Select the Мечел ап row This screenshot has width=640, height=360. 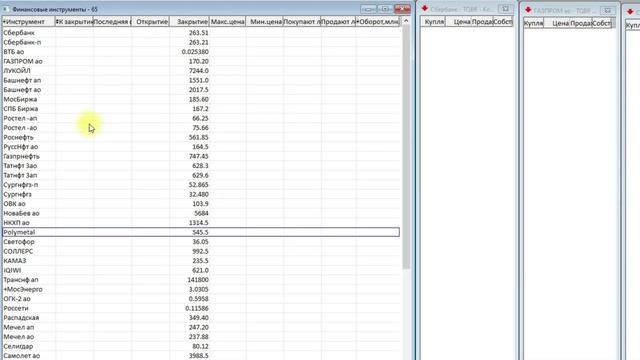tap(201, 327)
